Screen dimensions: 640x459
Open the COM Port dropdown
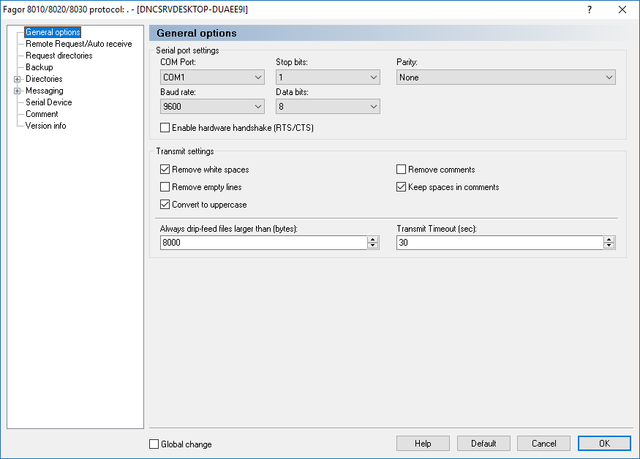pos(212,77)
